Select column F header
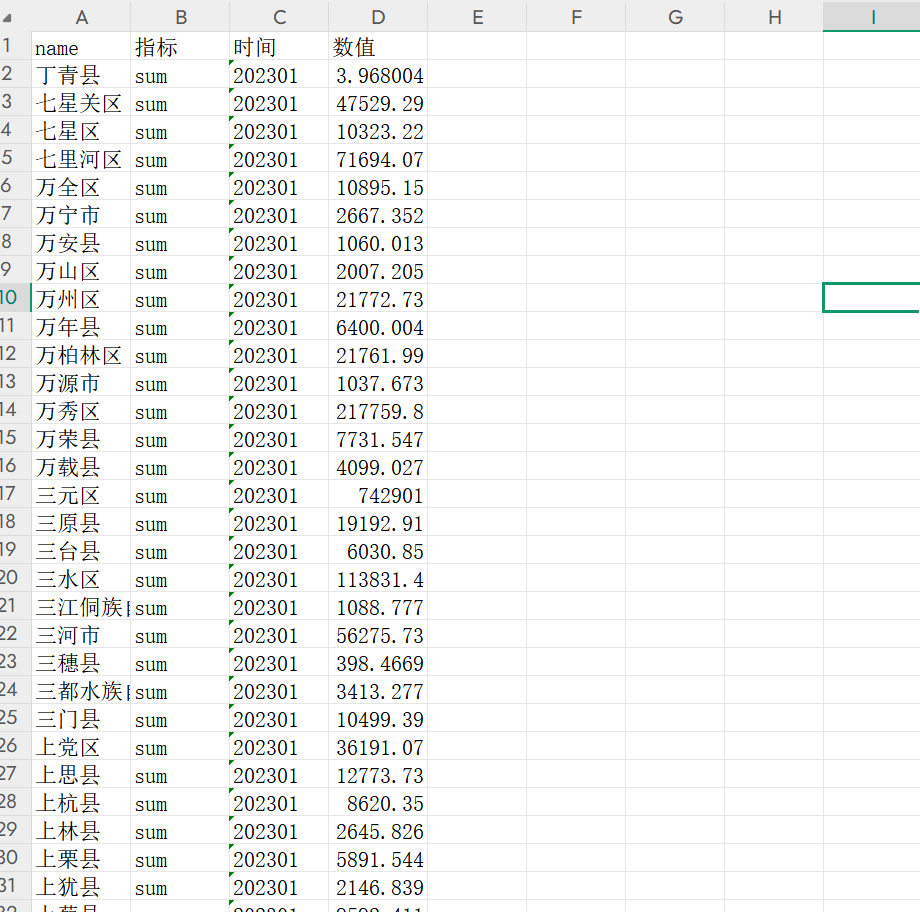The height and width of the screenshot is (912, 920). [x=576, y=16]
